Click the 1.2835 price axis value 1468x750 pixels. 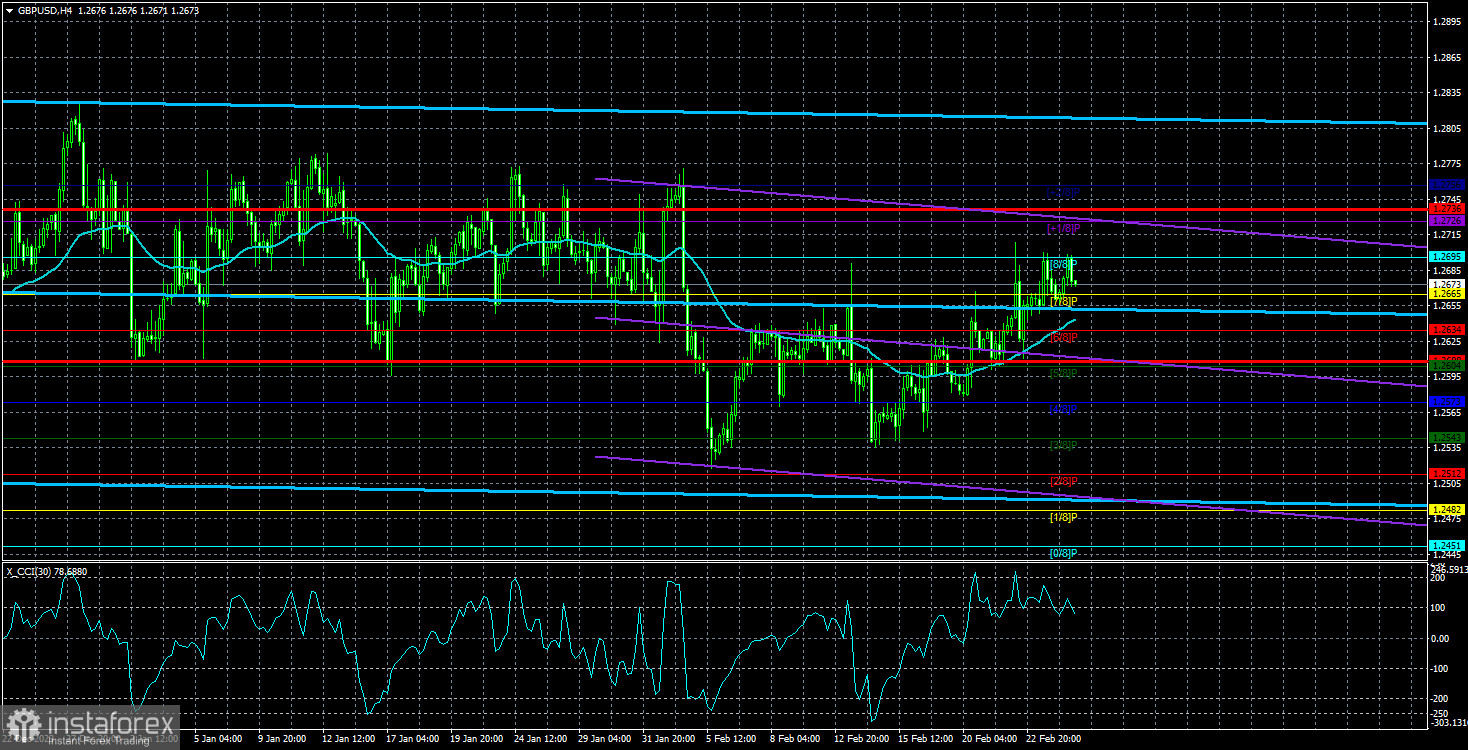click(x=1448, y=93)
